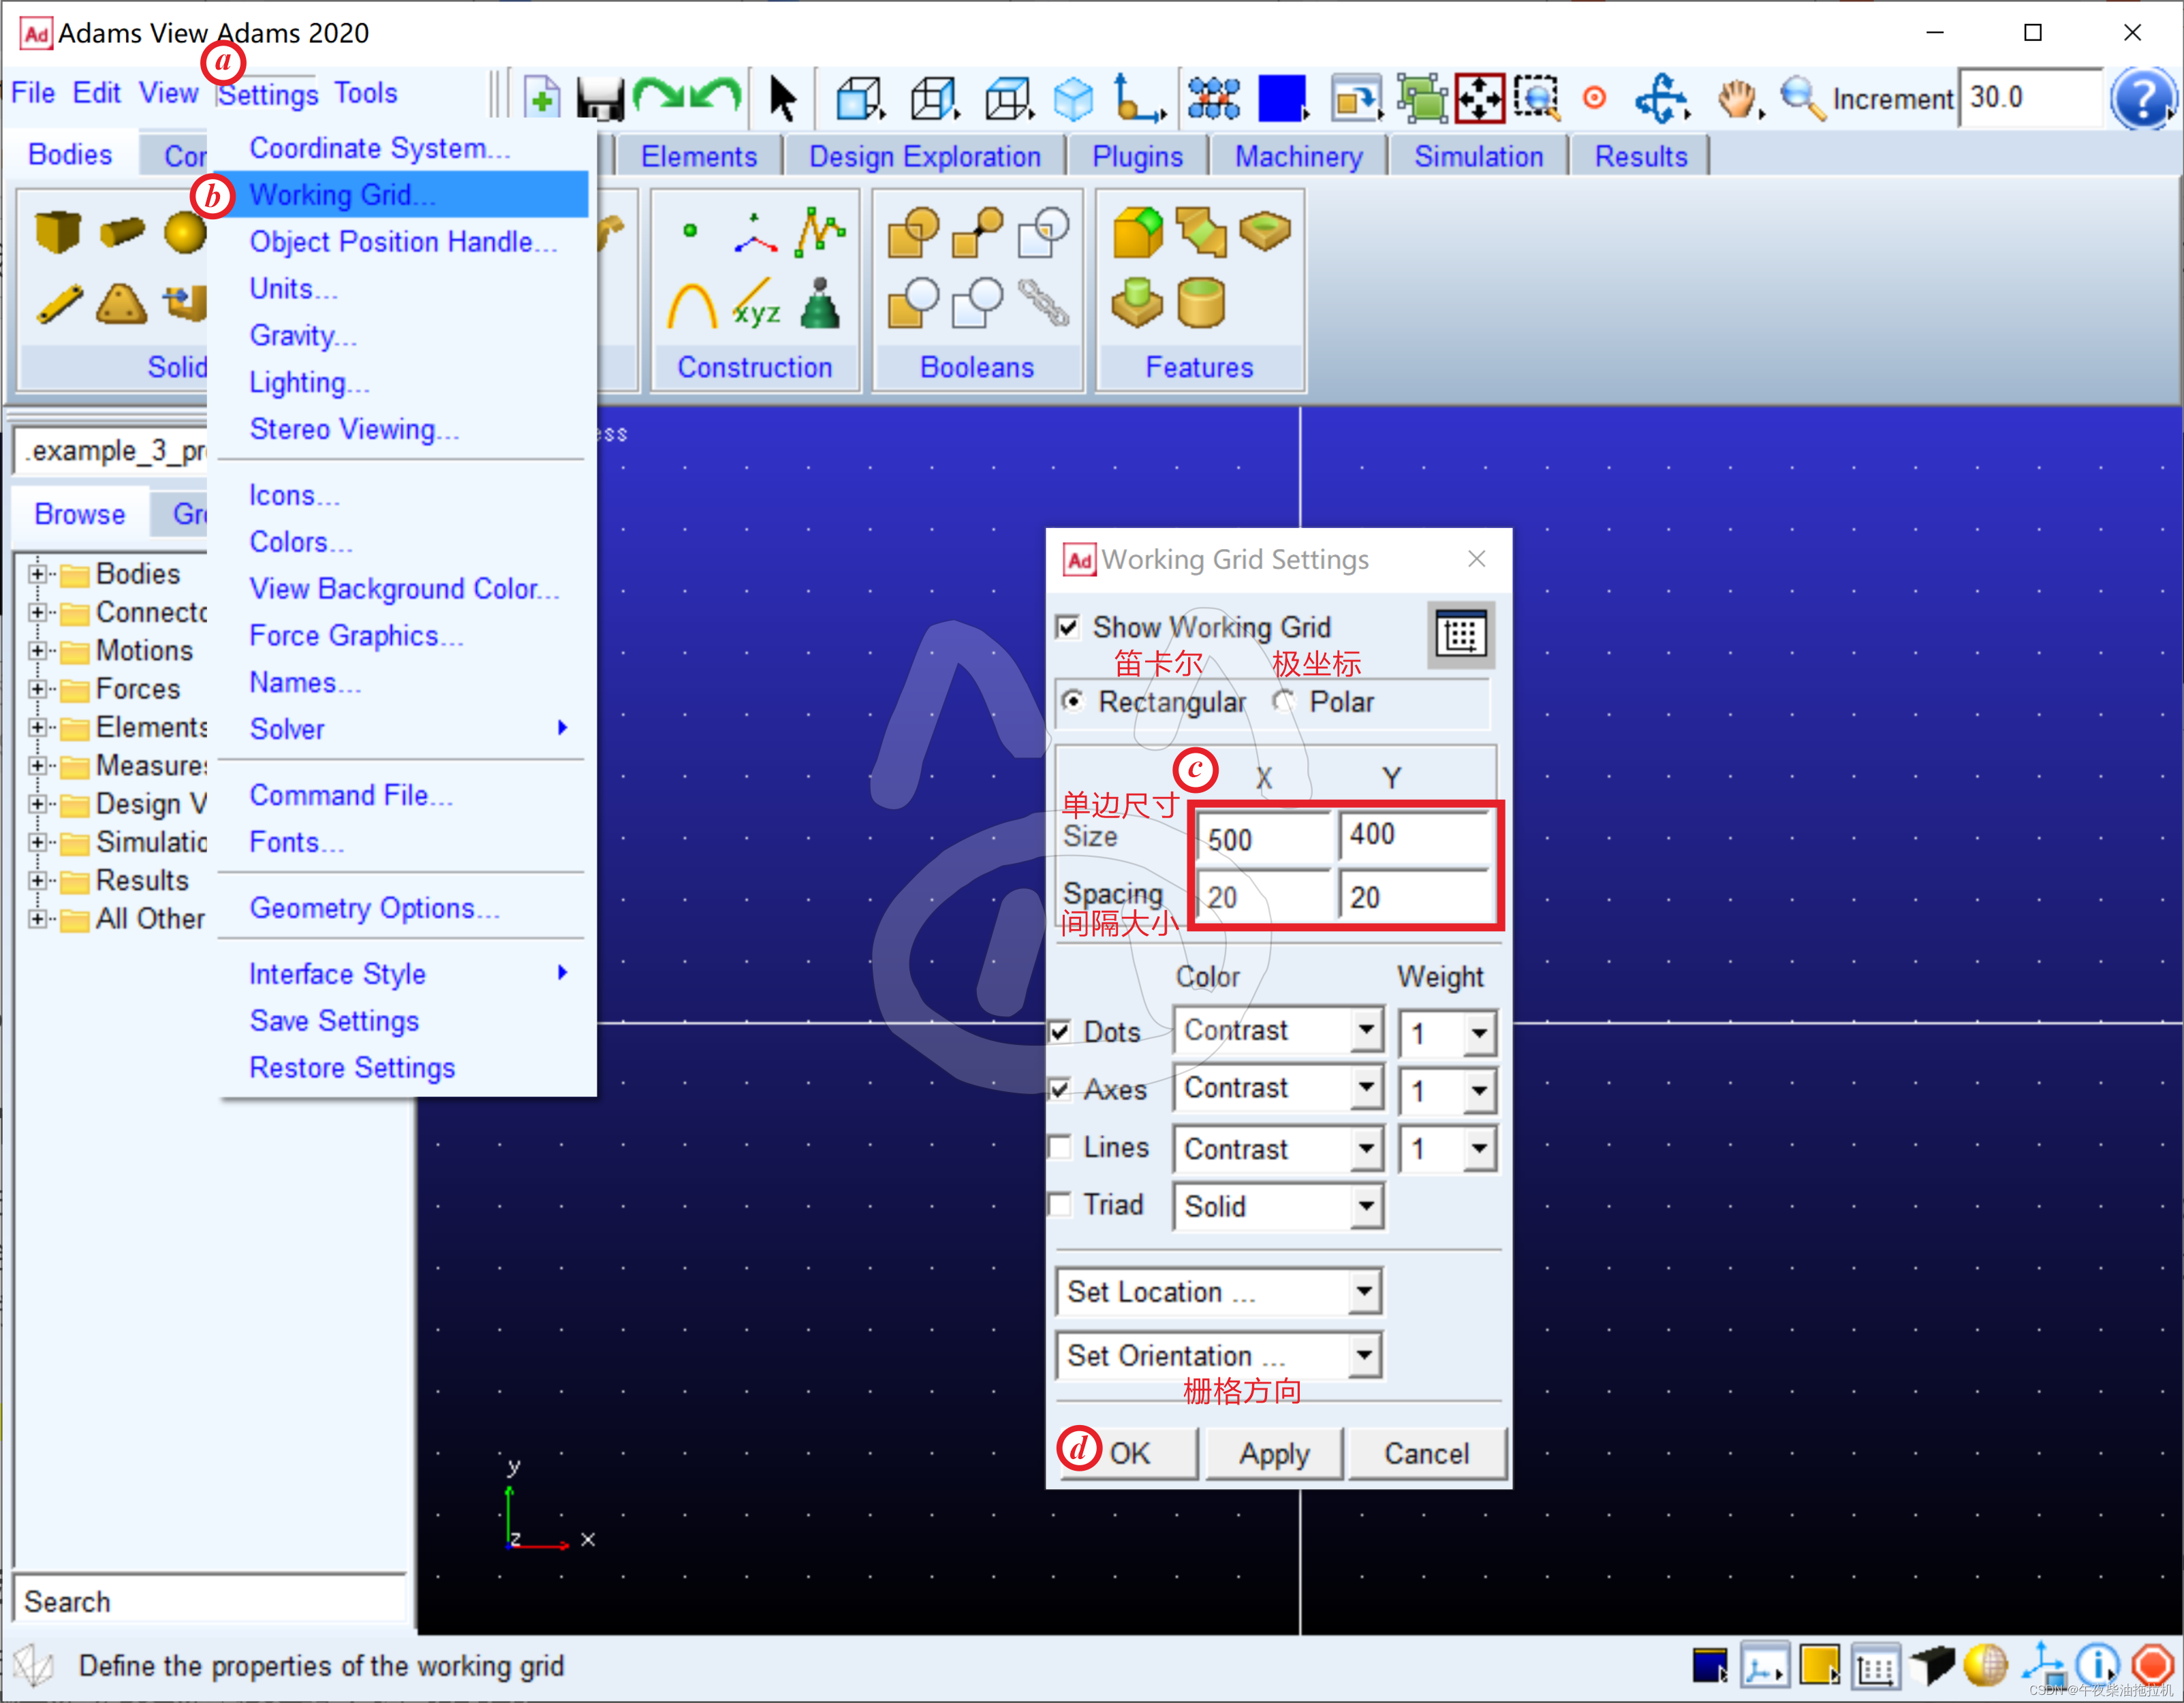Click the stop sign icon in status bar

point(2152,1666)
